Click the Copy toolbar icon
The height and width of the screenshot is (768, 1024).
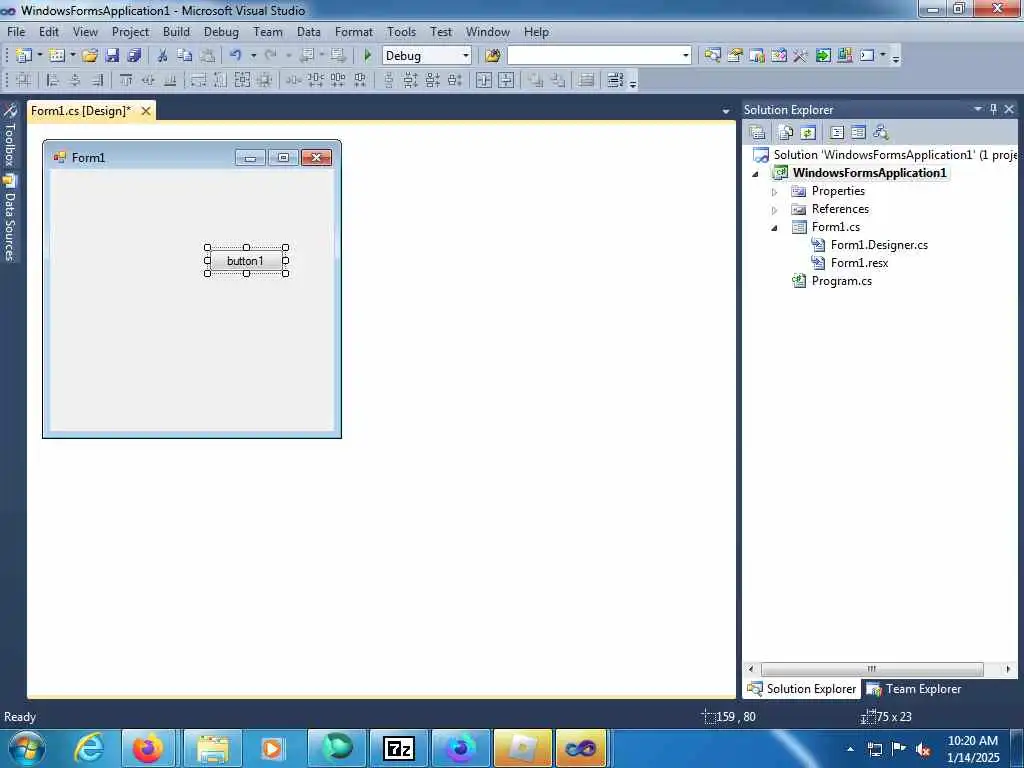[185, 56]
